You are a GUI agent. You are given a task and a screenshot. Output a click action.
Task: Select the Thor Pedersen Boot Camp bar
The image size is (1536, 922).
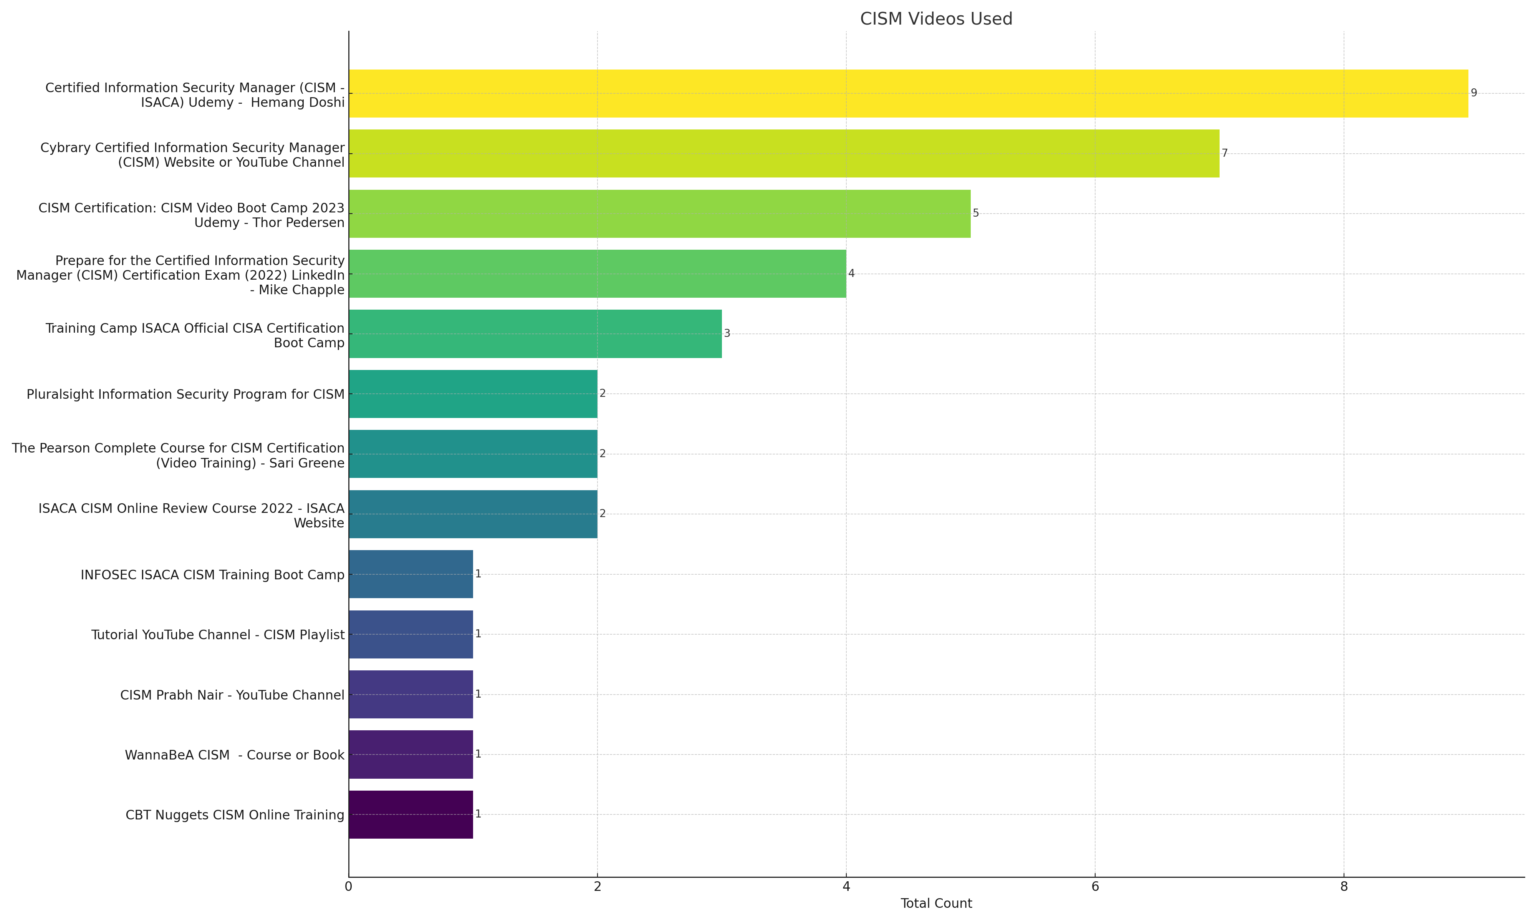(x=660, y=214)
